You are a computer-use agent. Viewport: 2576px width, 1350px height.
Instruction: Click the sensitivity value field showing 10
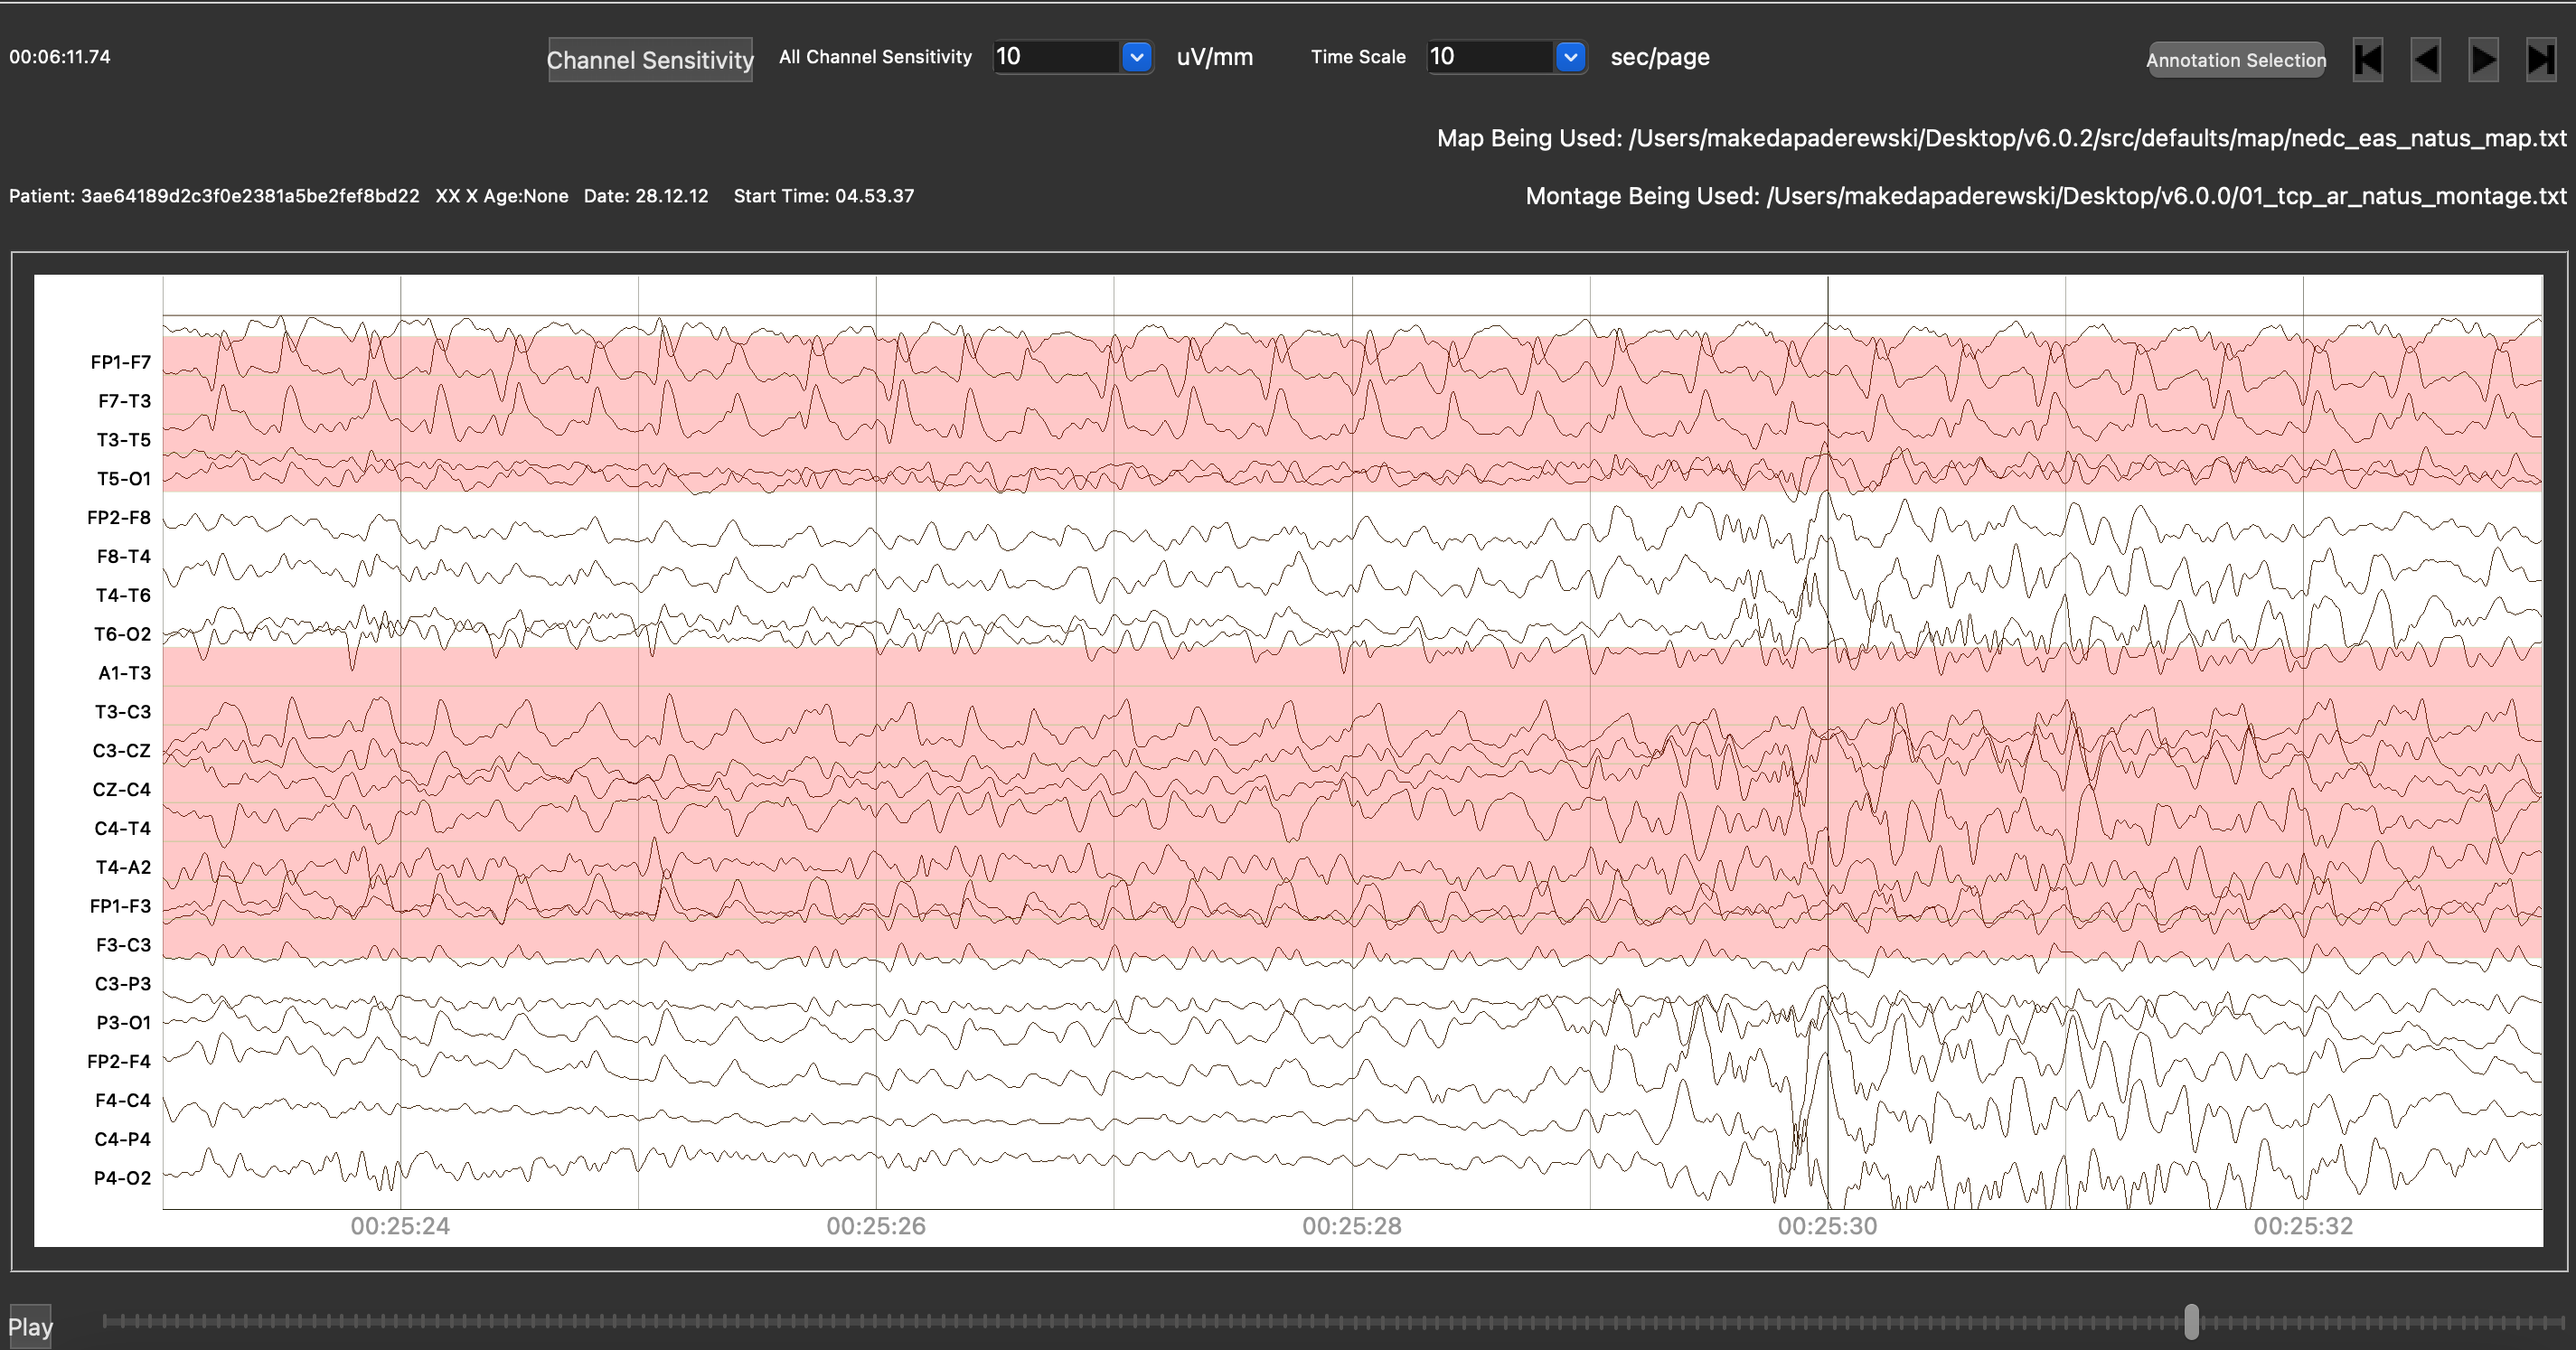[x=1055, y=57]
